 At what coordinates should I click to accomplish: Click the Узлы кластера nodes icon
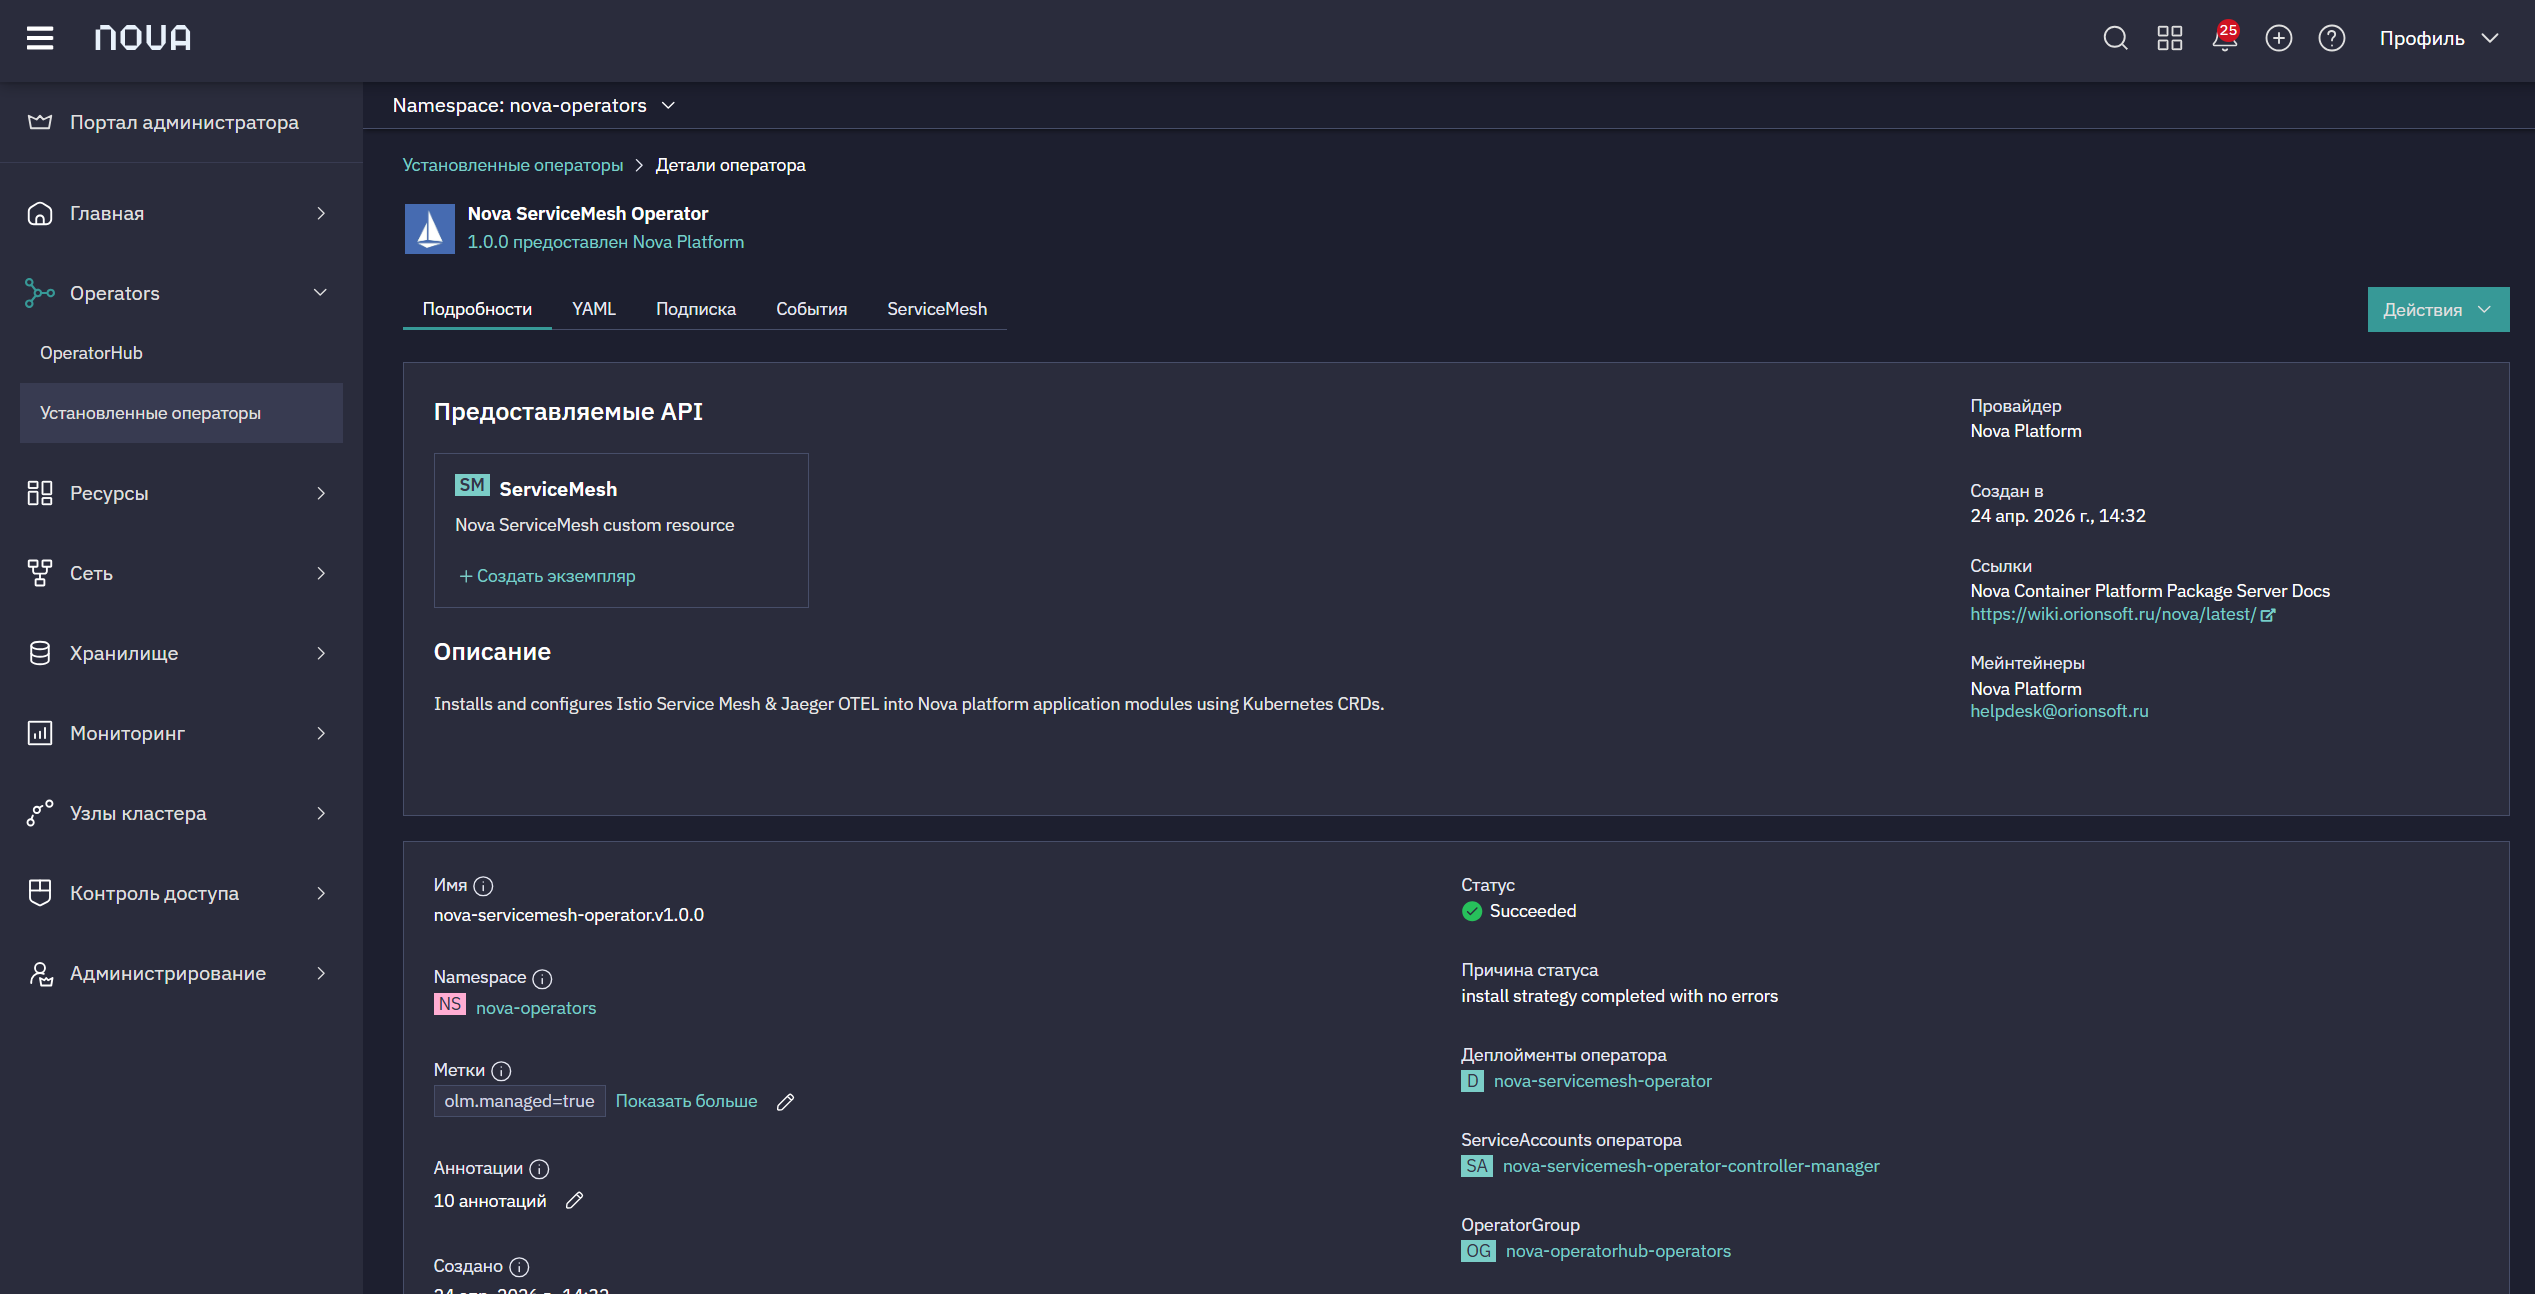point(40,813)
